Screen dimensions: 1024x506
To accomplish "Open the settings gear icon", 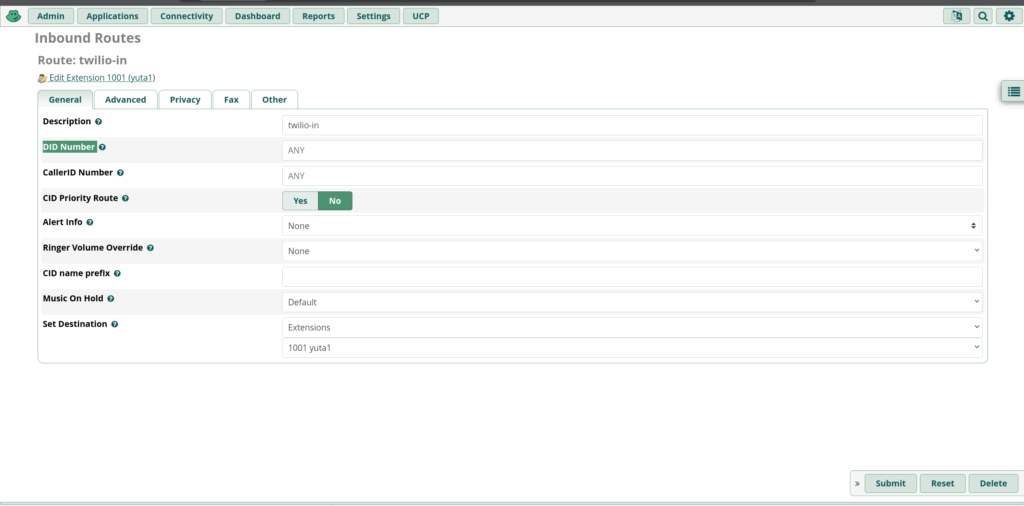I will (x=1009, y=16).
